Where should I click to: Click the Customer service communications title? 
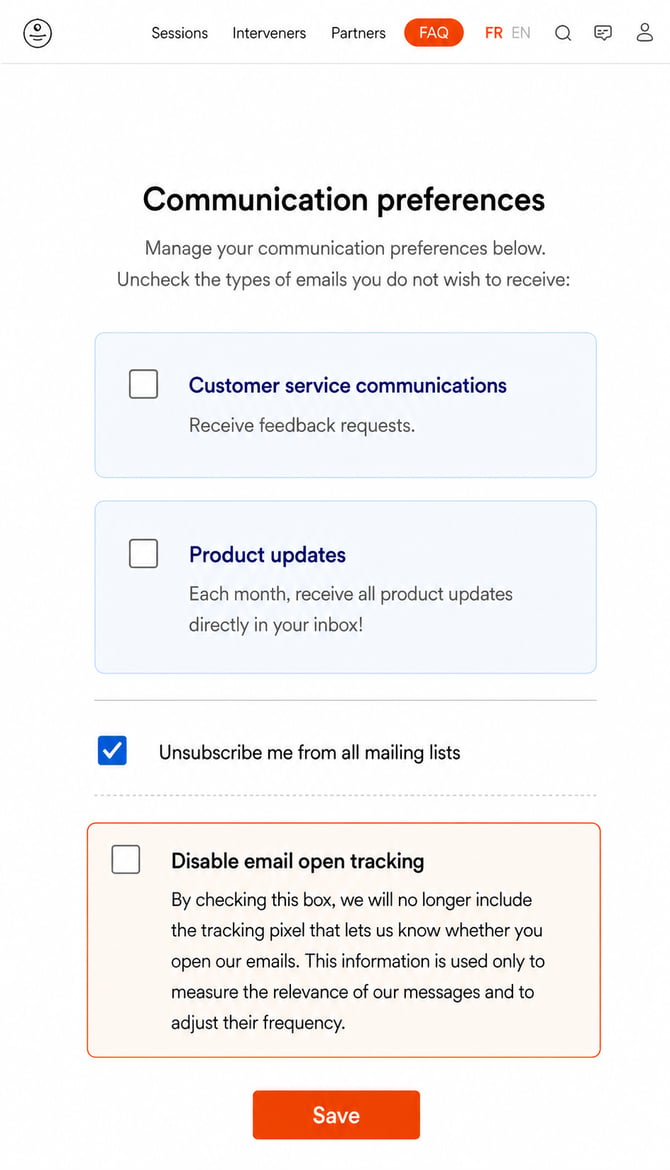[348, 385]
